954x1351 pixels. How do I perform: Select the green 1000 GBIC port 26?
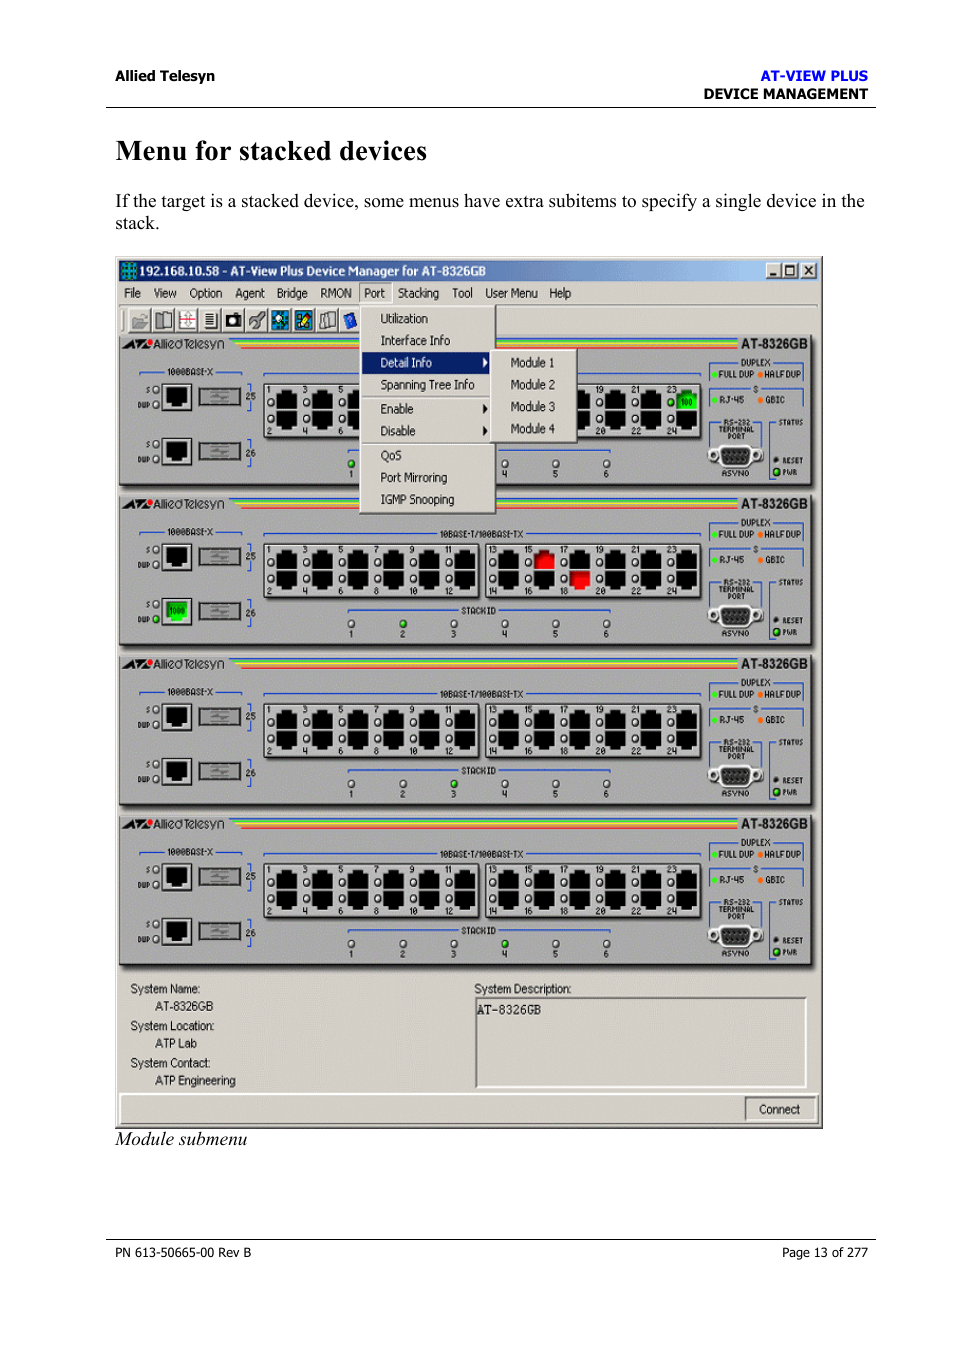[177, 610]
